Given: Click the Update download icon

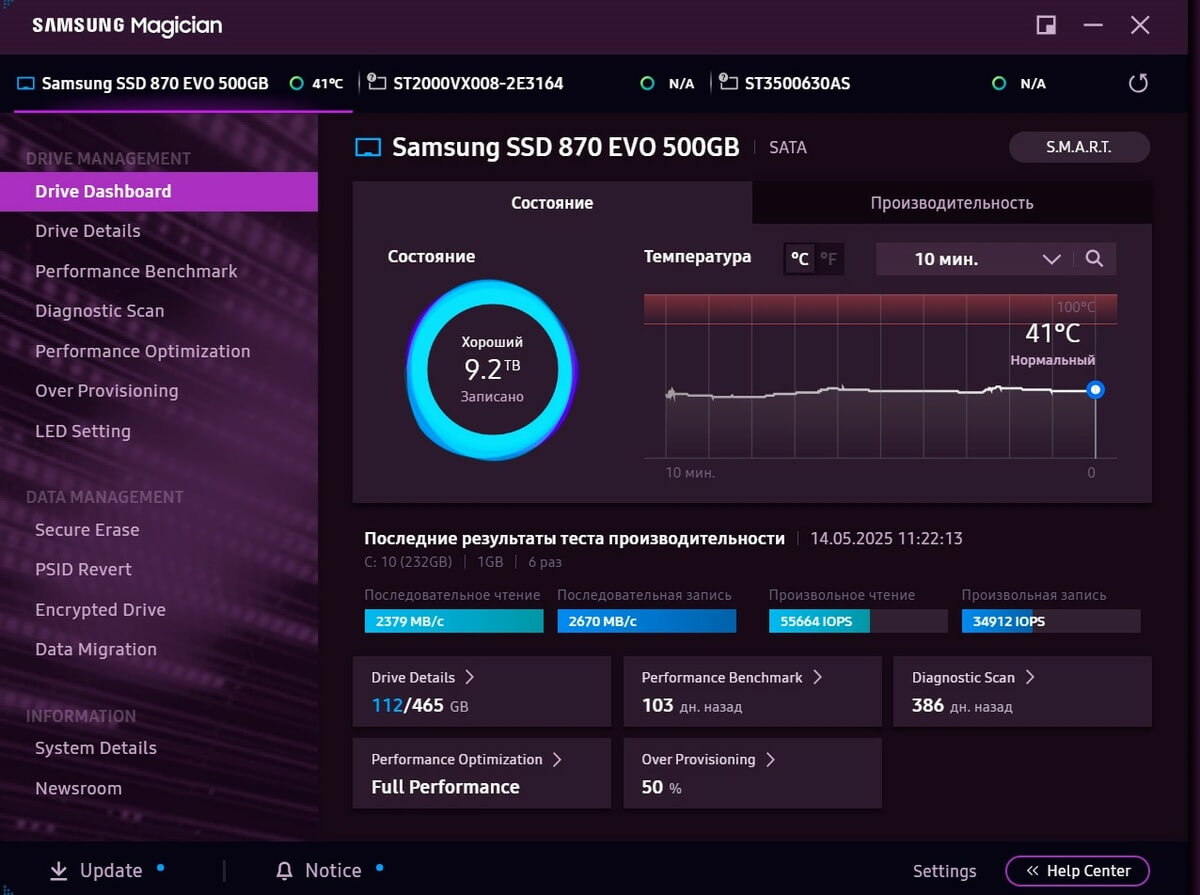Looking at the screenshot, I should [59, 870].
